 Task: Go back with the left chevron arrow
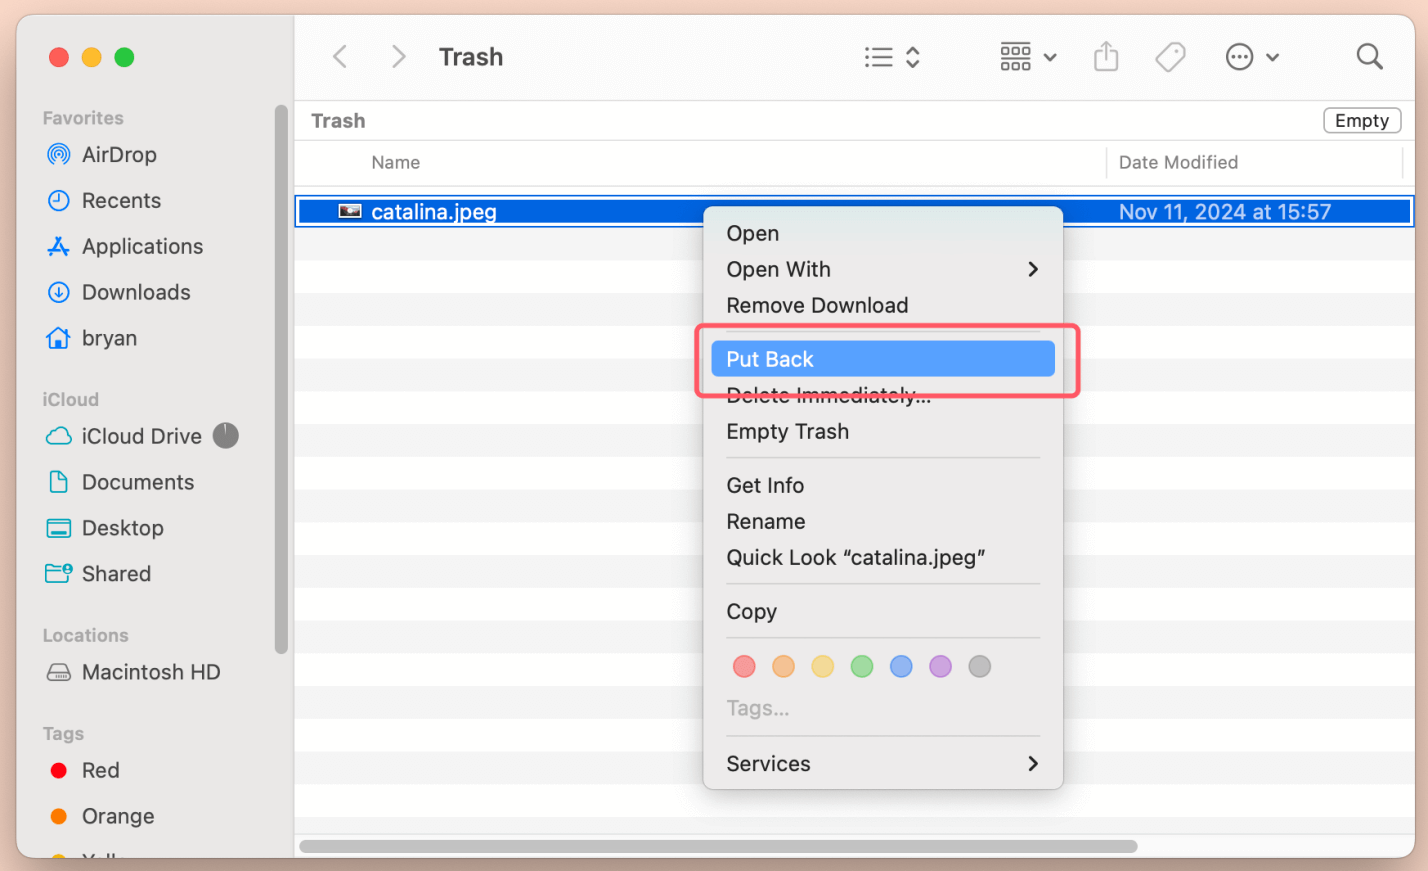tap(340, 57)
